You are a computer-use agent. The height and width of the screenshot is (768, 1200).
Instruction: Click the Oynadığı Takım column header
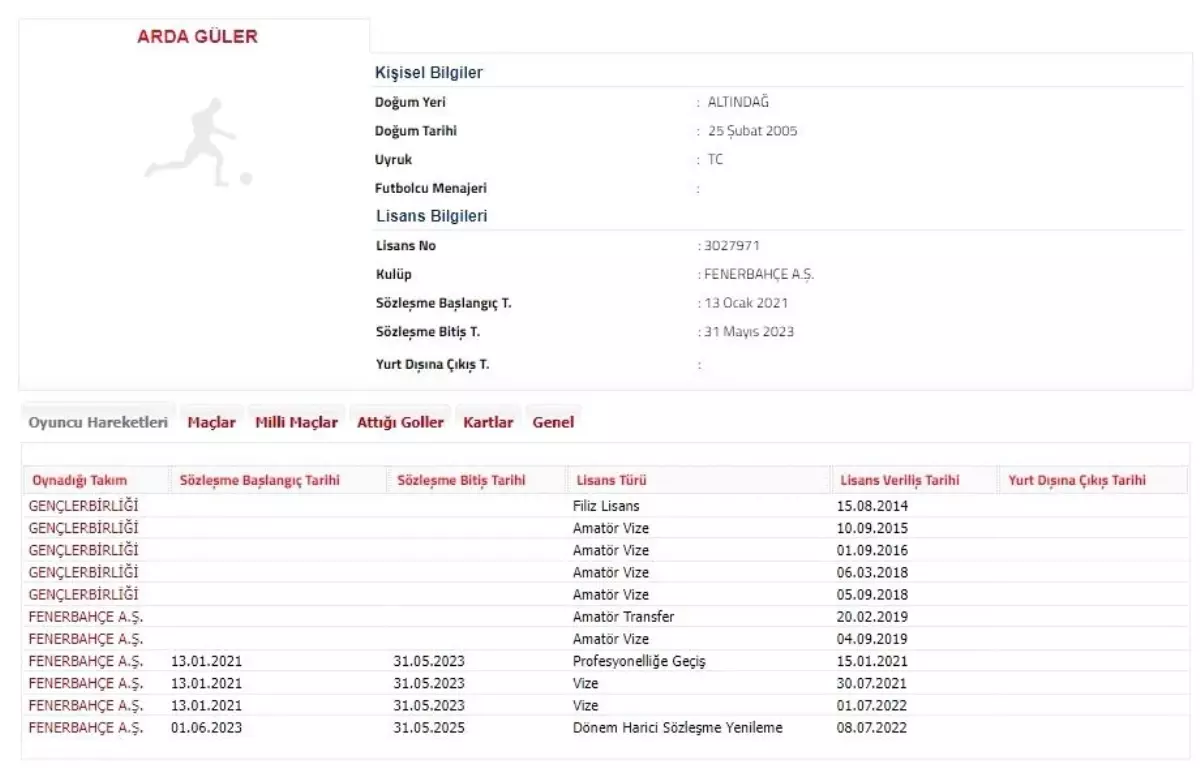point(80,480)
